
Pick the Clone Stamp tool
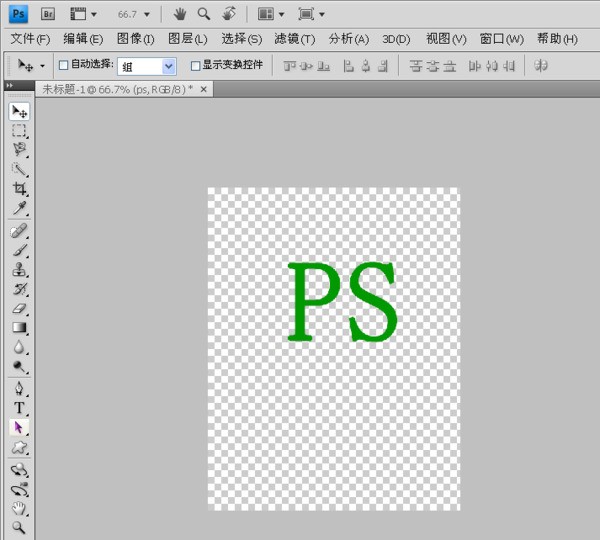[19, 270]
